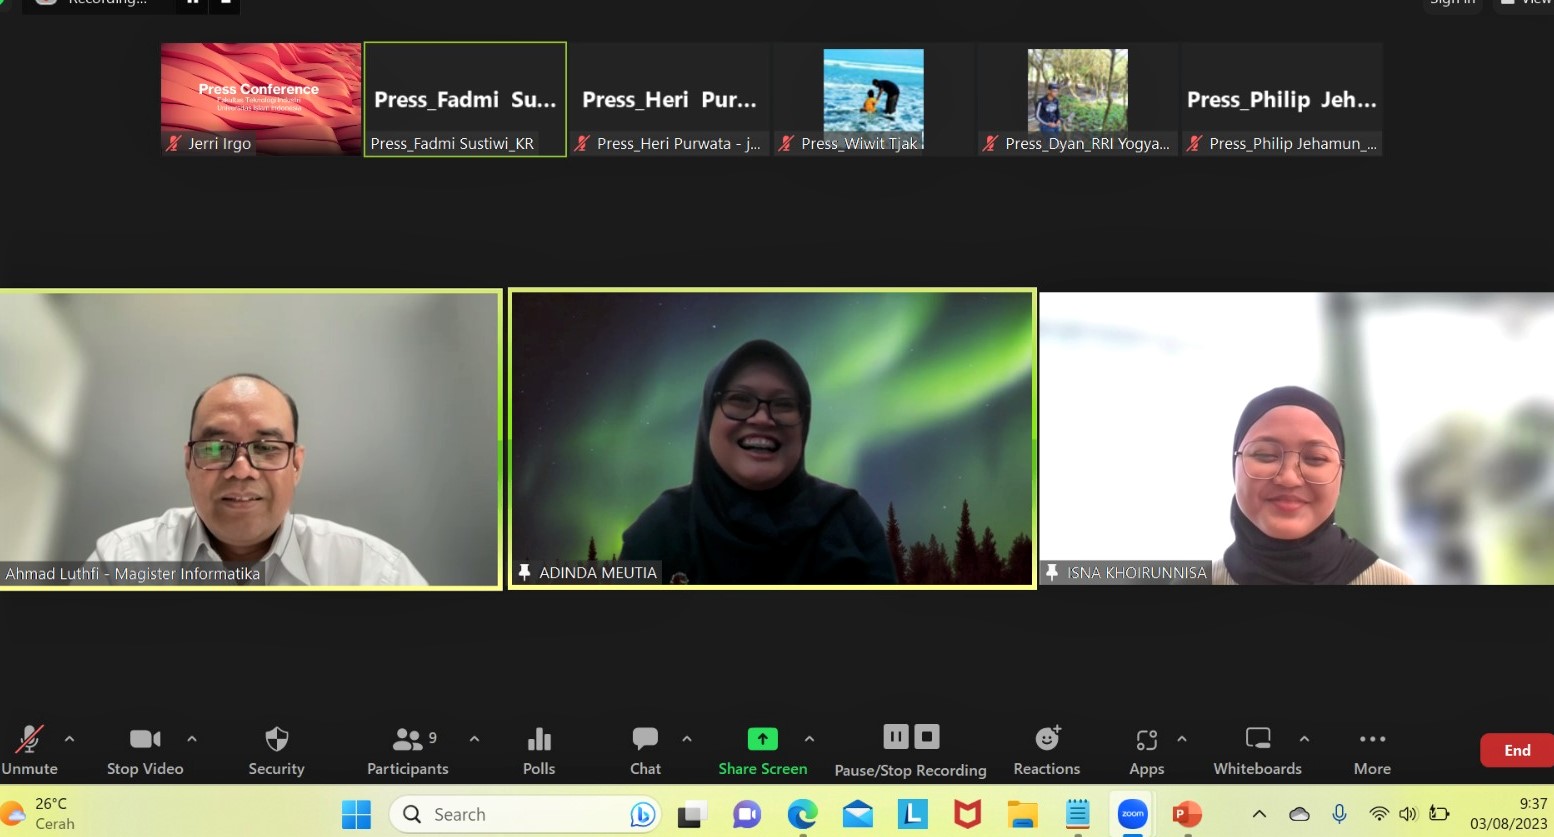Image resolution: width=1554 pixels, height=837 pixels.
Task: Select Press_Heri Purwata participant tile
Action: click(670, 99)
